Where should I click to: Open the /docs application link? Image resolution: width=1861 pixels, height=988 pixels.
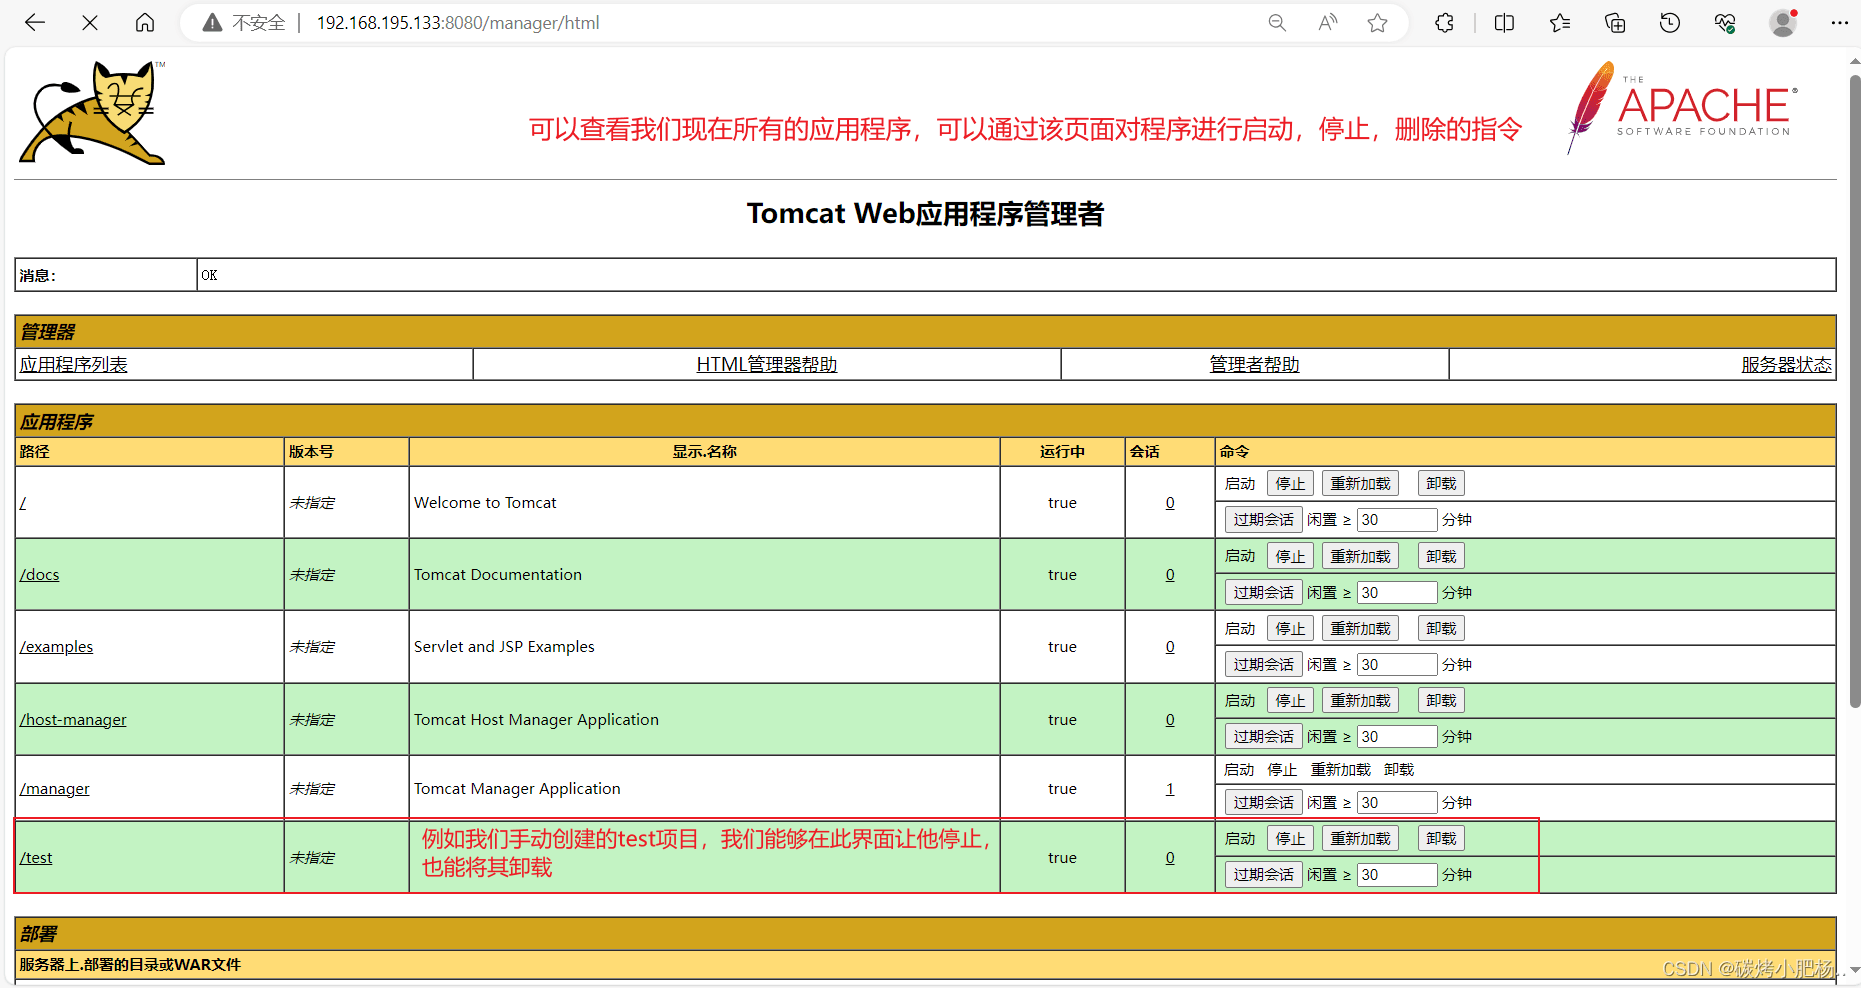[40, 575]
